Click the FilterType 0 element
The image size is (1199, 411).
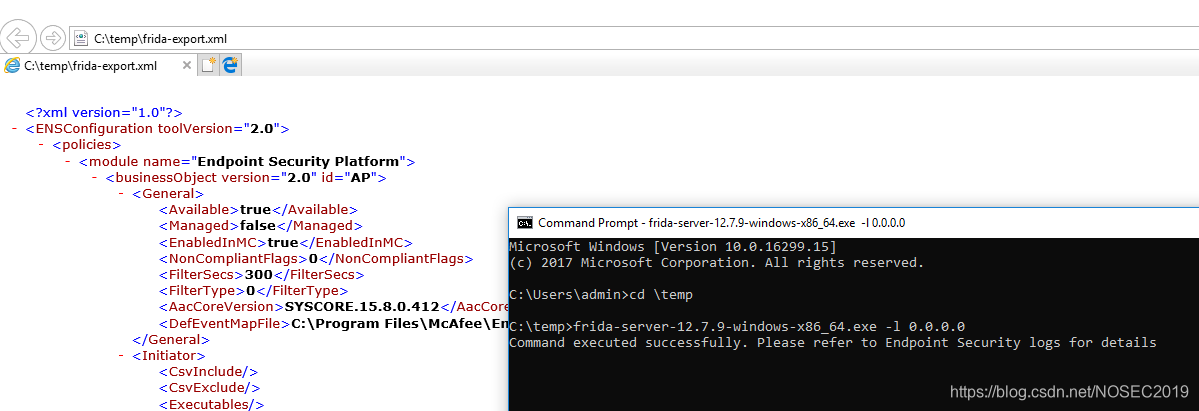pos(254,291)
